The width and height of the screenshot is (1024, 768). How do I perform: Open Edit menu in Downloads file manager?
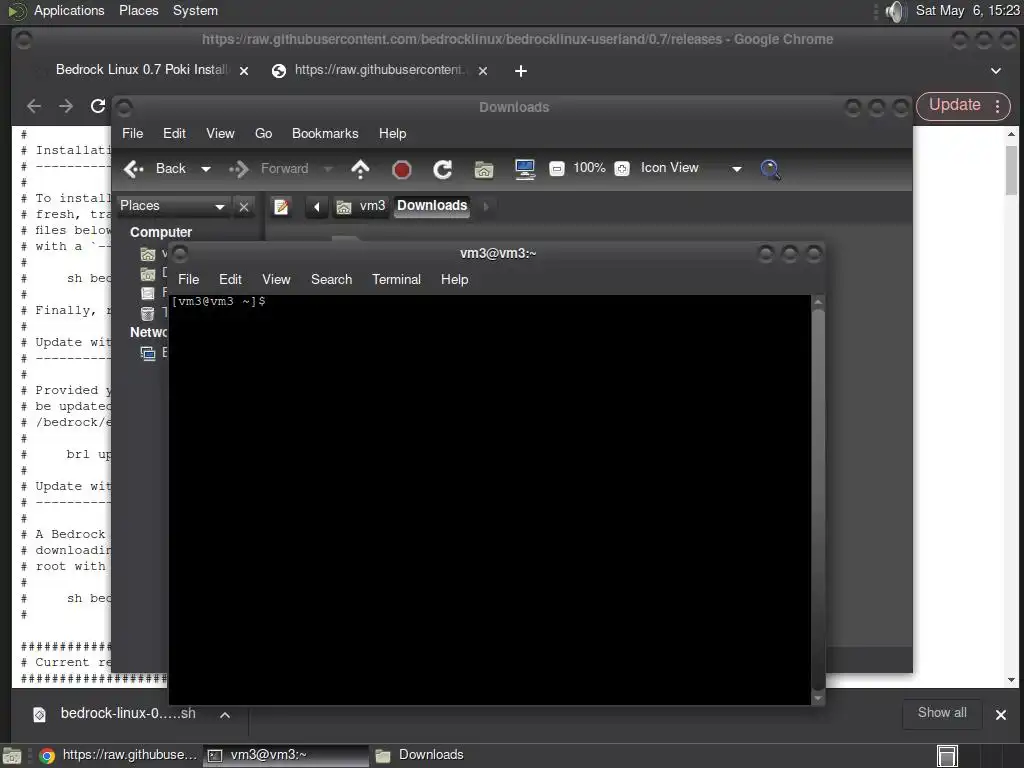pyautogui.click(x=174, y=133)
